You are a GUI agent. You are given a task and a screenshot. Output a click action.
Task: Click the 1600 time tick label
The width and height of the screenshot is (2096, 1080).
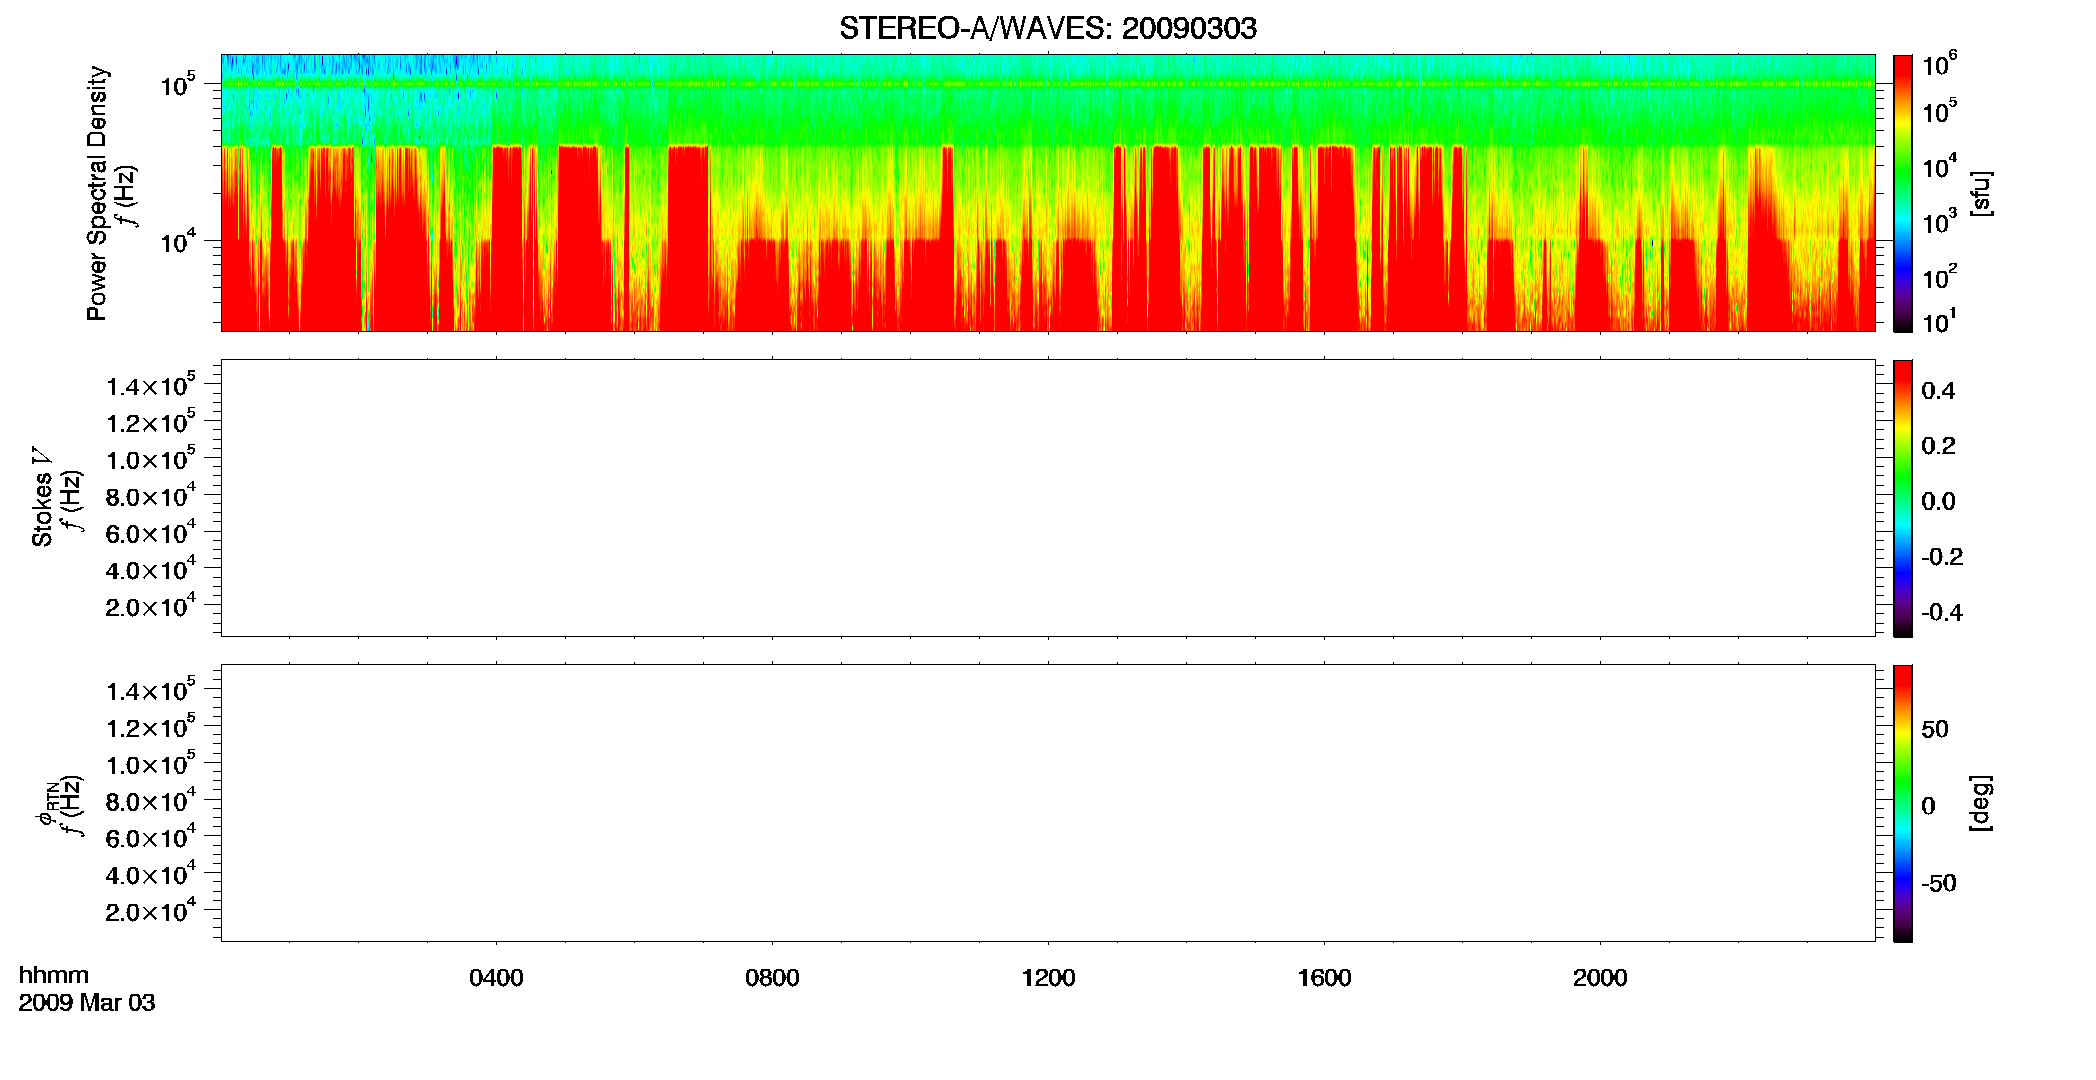click(x=1324, y=978)
